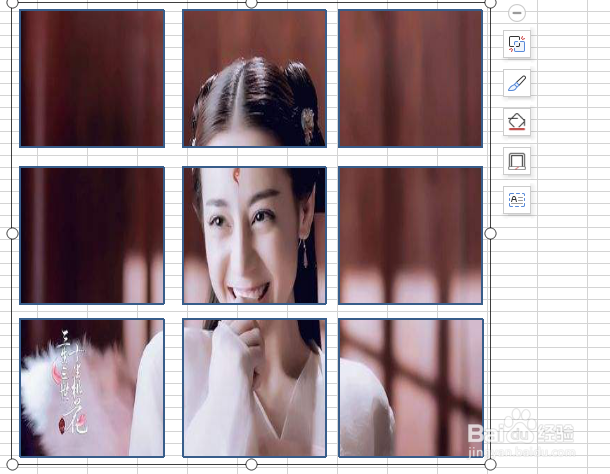Select the top-left red curtain tile
This screenshot has height=474, width=610.
pos(92,79)
